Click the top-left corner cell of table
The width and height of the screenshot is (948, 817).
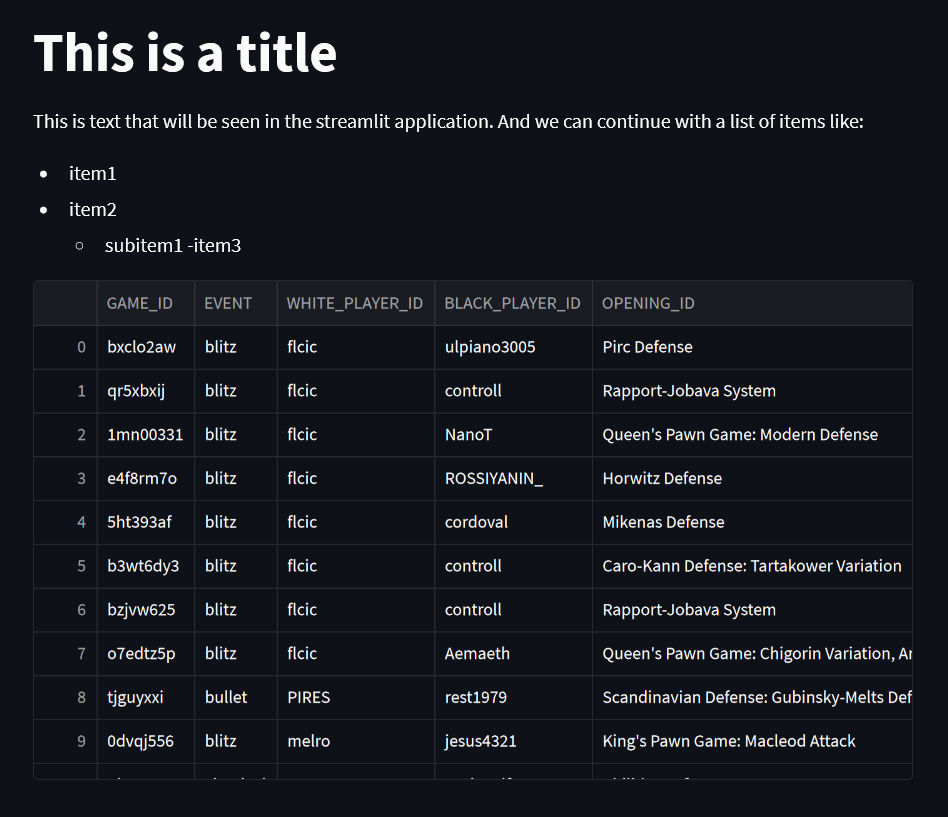tap(65, 303)
